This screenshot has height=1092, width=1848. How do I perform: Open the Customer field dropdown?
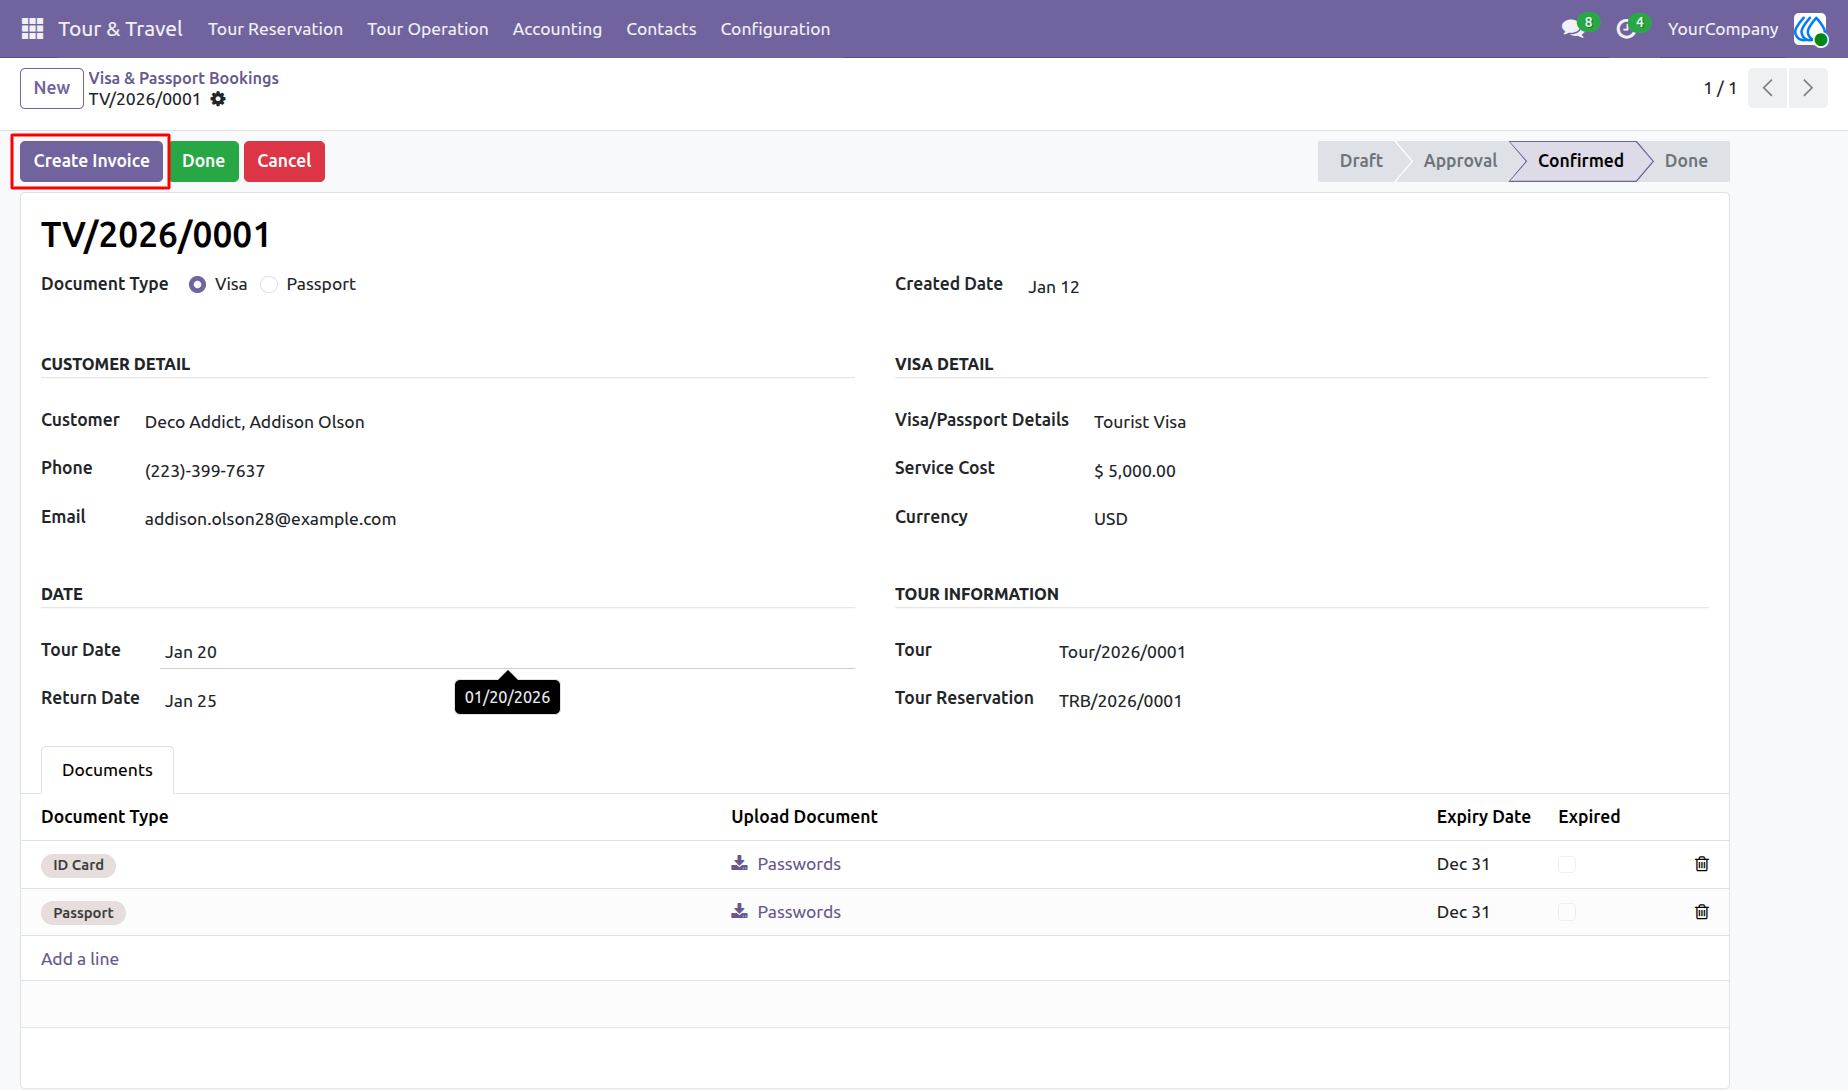[499, 422]
